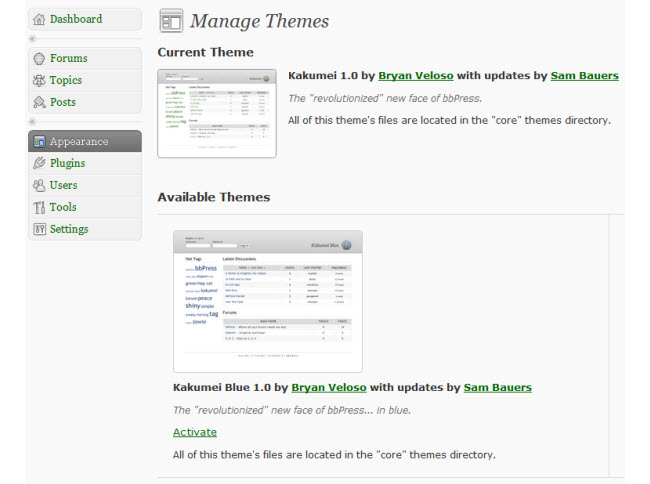Image resolution: width=650 pixels, height=484 pixels.
Task: Open Bryan Veloso link under Kakumei Blue
Action: click(x=329, y=387)
